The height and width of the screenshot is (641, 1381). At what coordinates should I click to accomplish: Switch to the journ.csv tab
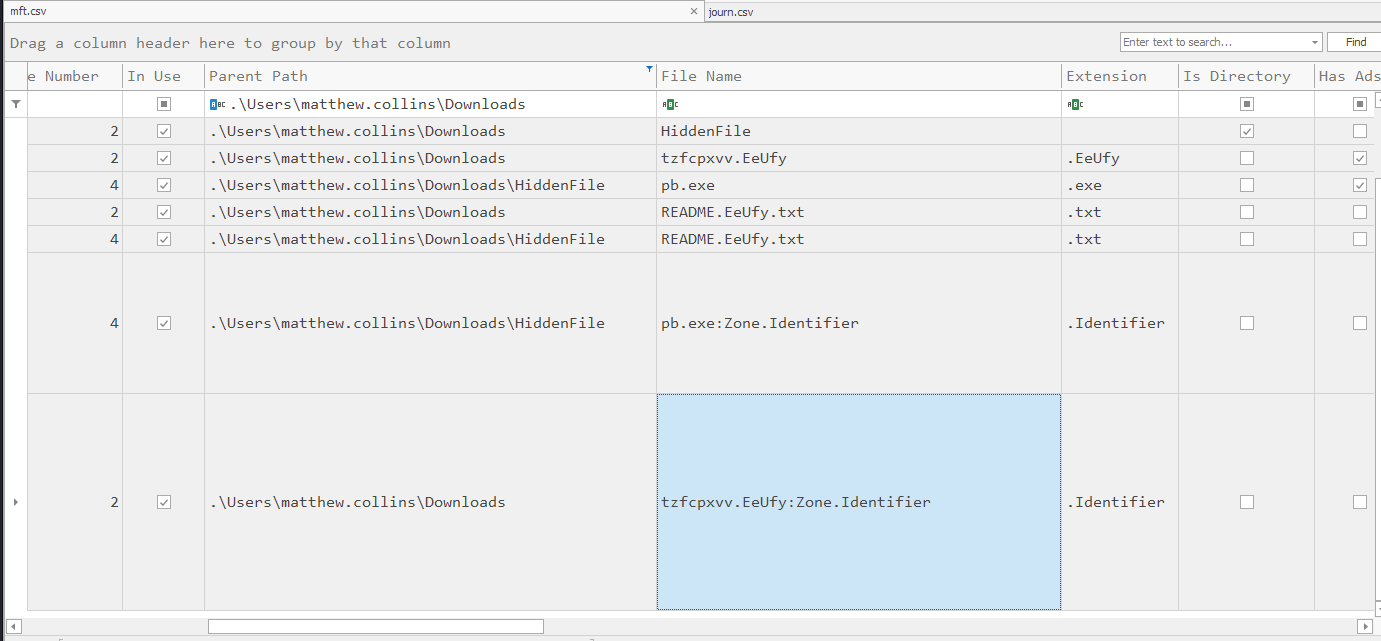731,12
